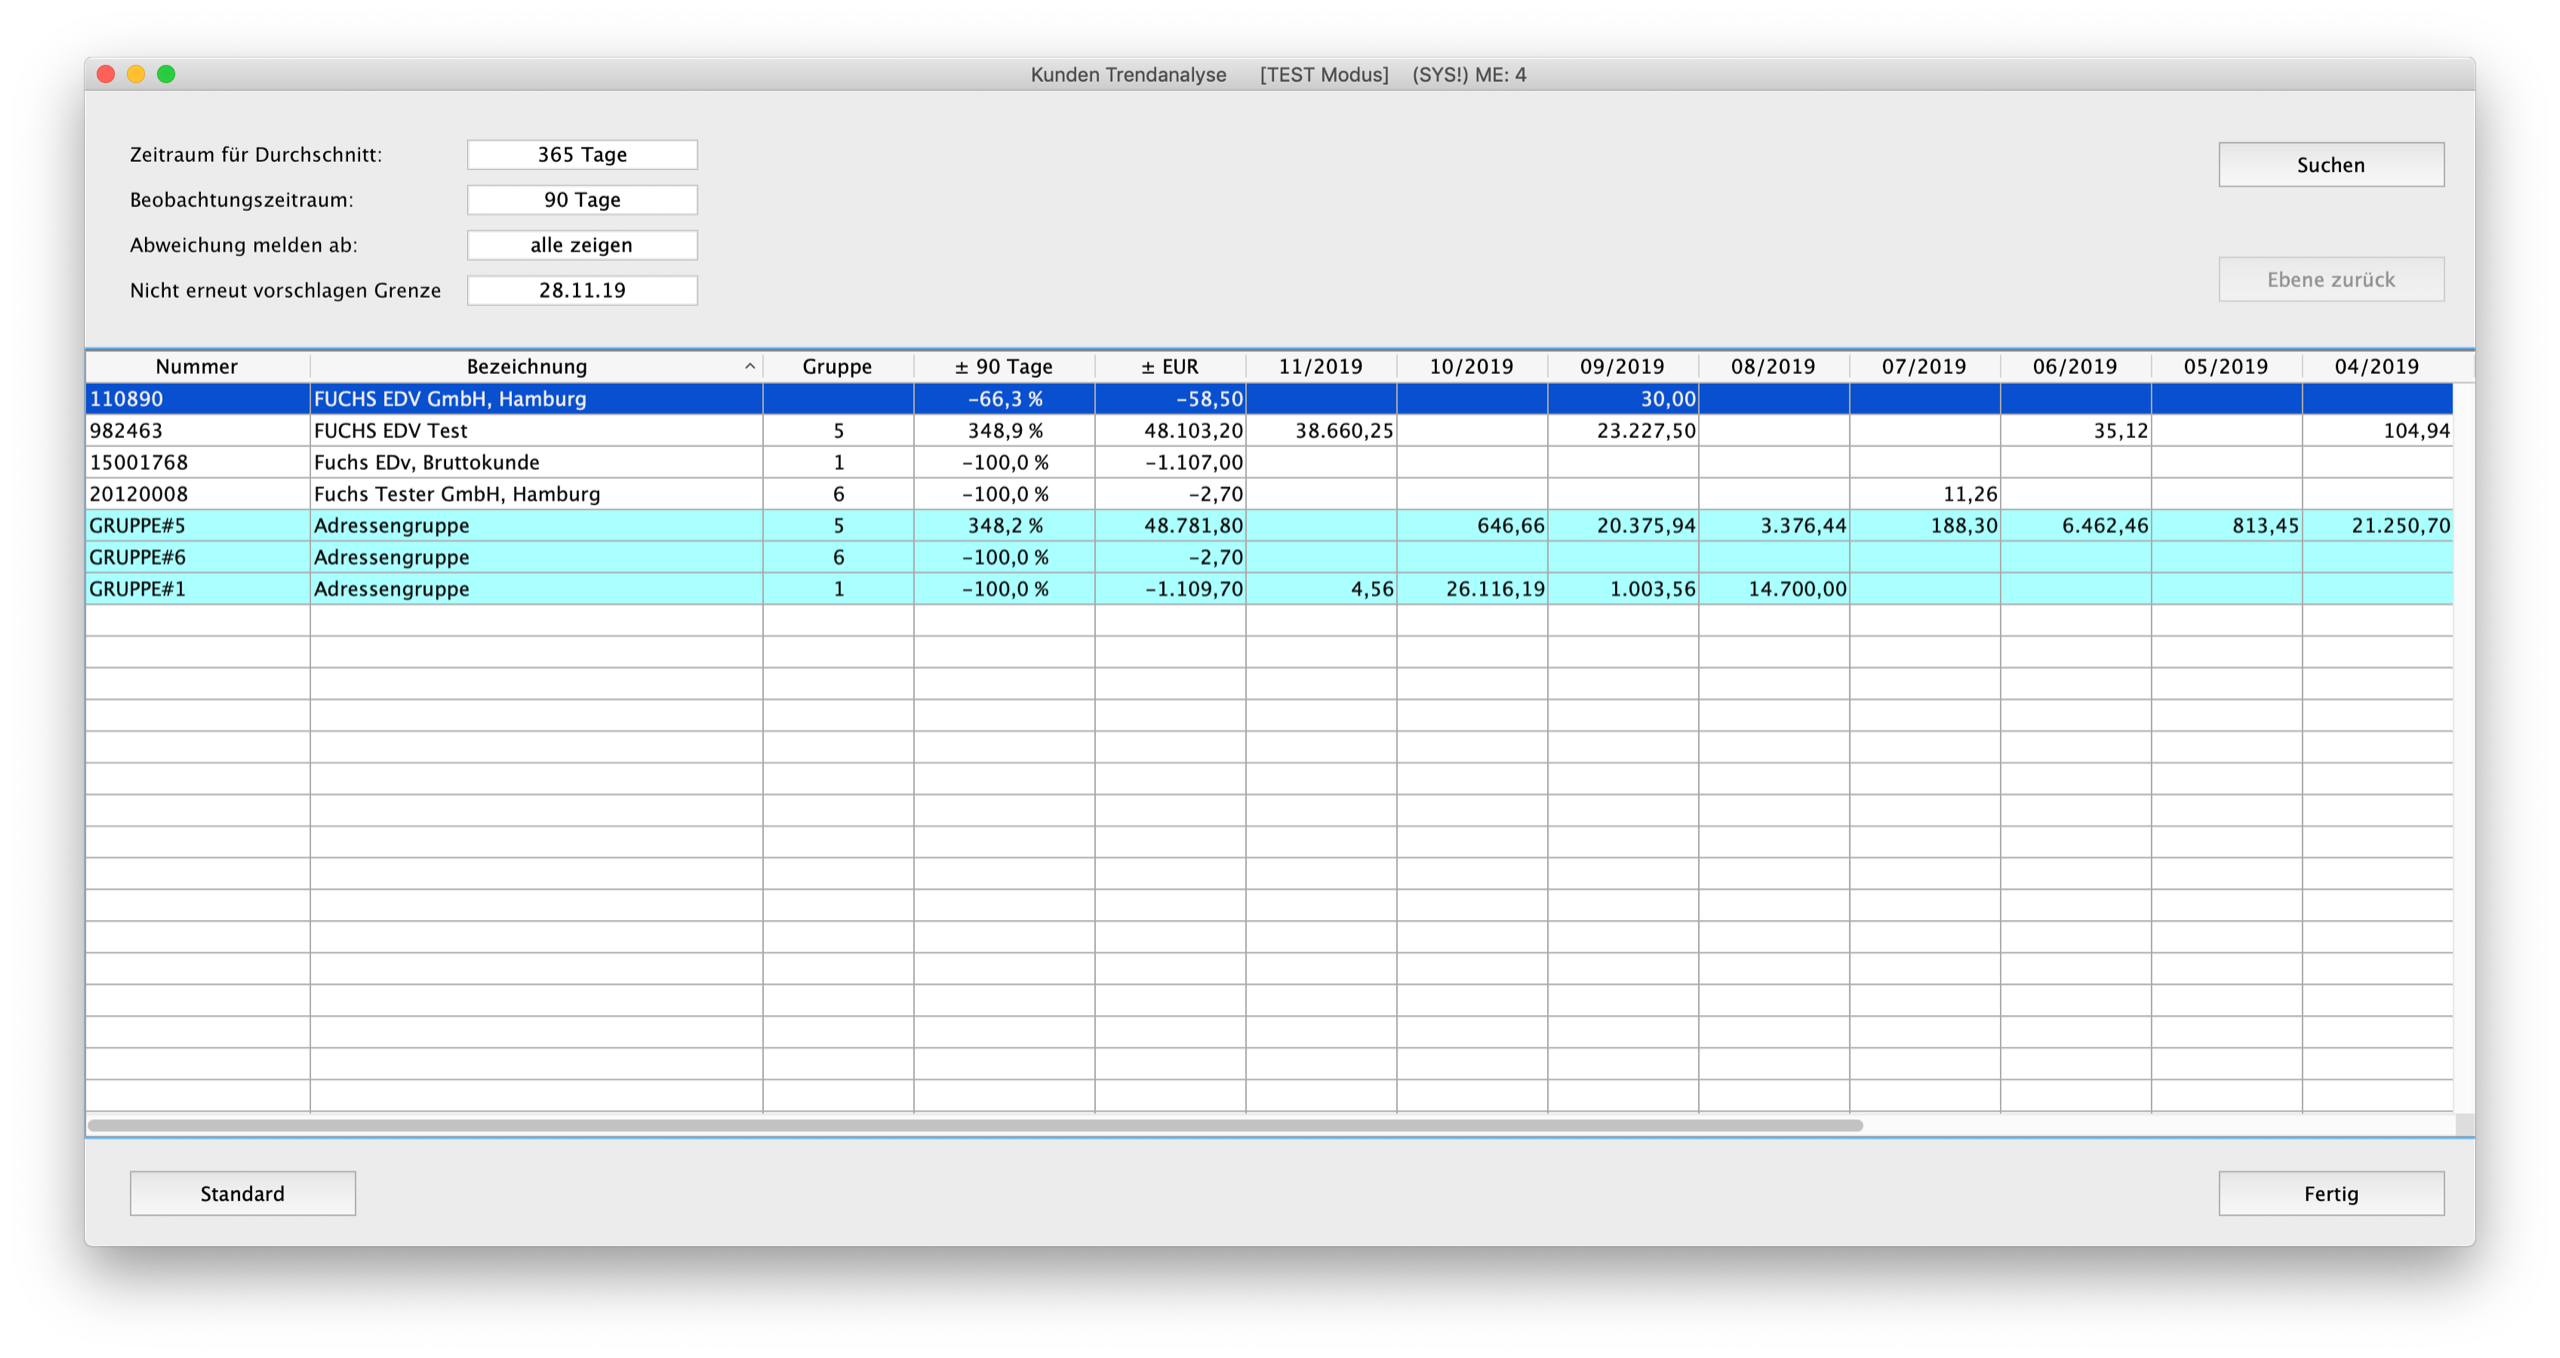Viewport: 2560px width, 1358px height.
Task: Click the Suchen button
Action: tap(2330, 165)
